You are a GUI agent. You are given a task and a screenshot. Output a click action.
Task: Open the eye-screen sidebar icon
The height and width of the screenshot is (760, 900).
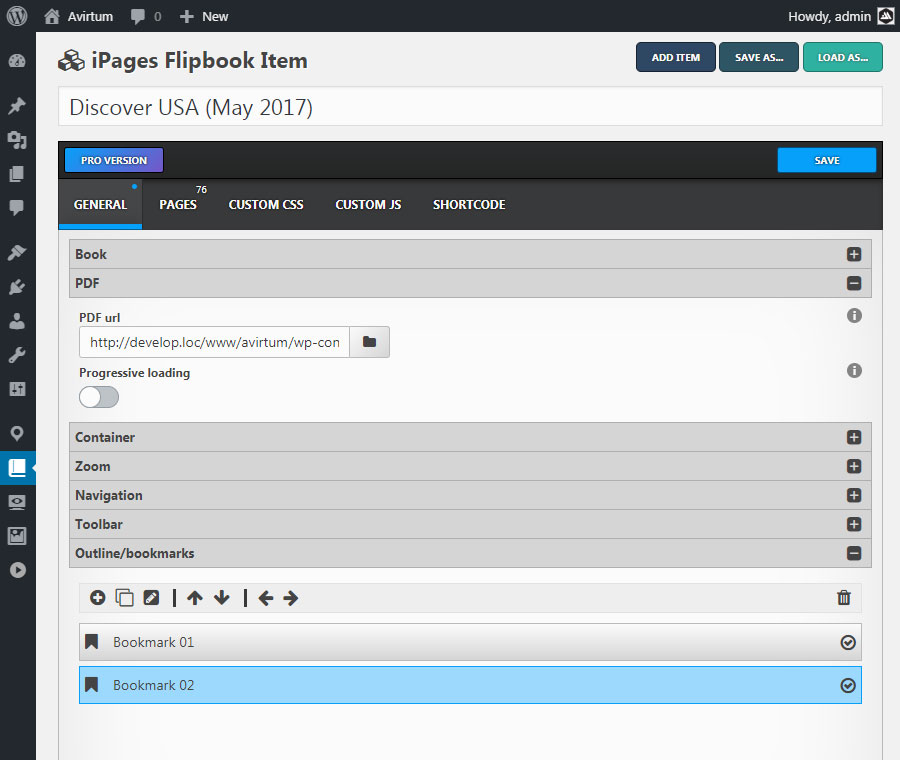[17, 502]
